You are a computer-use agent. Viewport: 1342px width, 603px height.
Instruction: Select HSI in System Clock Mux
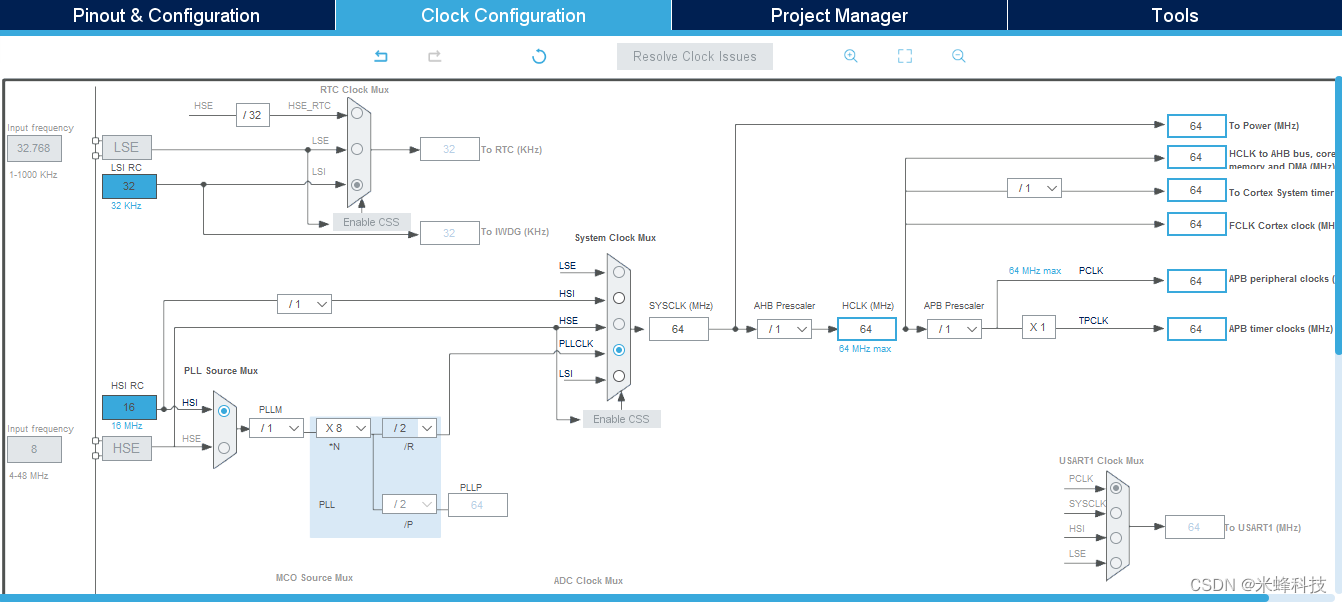[x=619, y=298]
